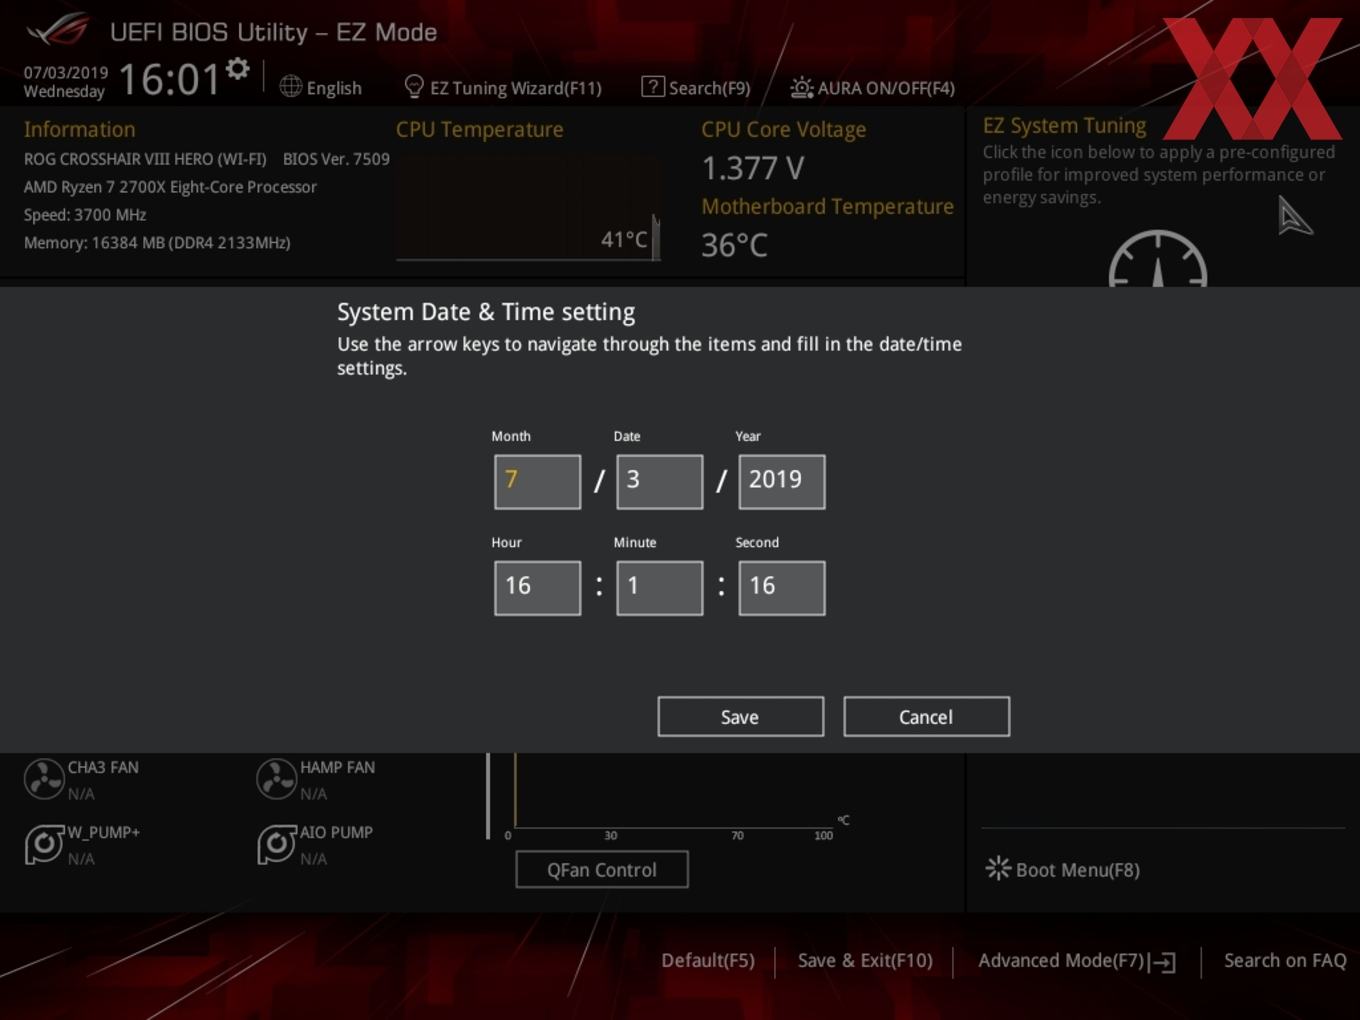
Task: Load Default(F5) settings
Action: (708, 960)
